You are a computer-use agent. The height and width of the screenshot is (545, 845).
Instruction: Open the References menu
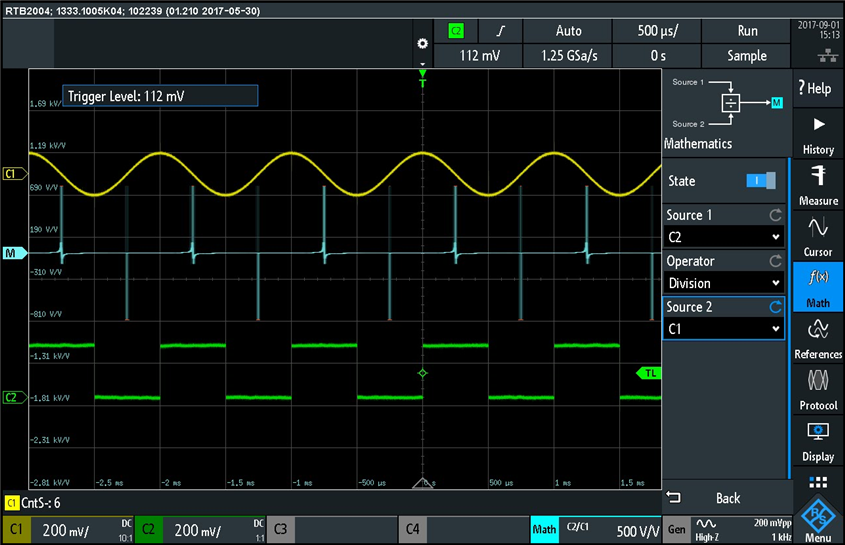[x=817, y=338]
